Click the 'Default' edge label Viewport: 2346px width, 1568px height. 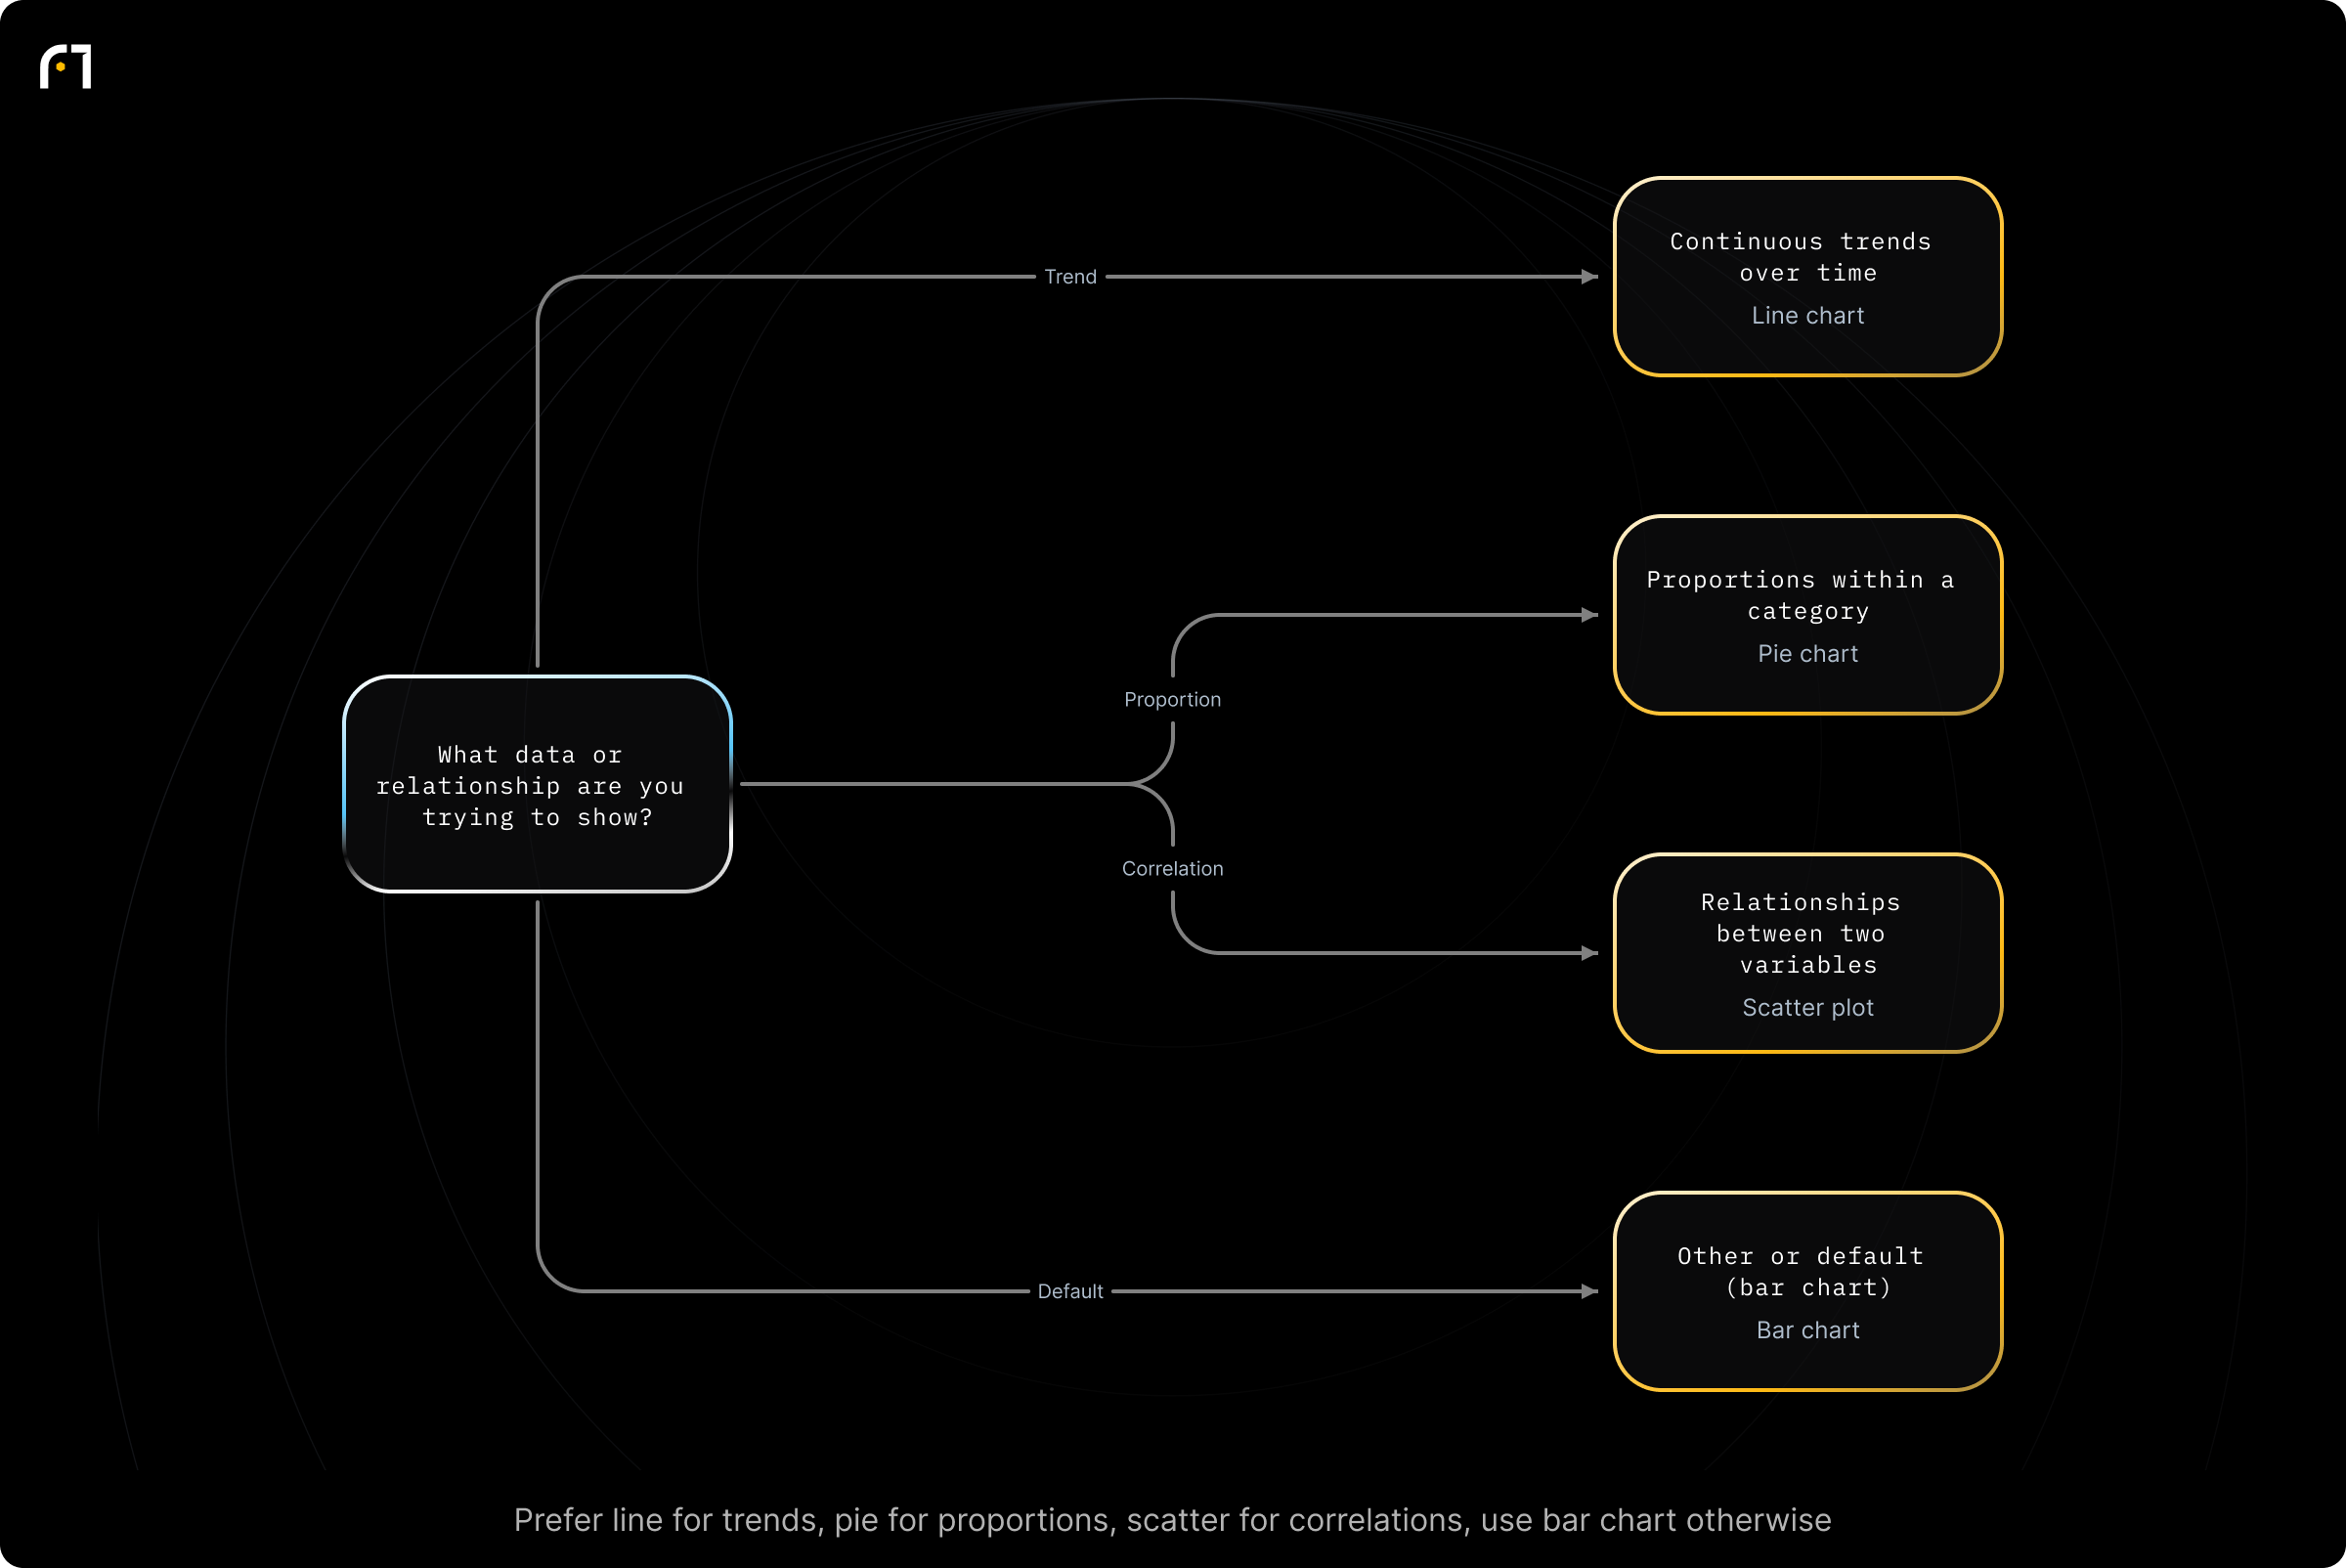(1070, 1291)
